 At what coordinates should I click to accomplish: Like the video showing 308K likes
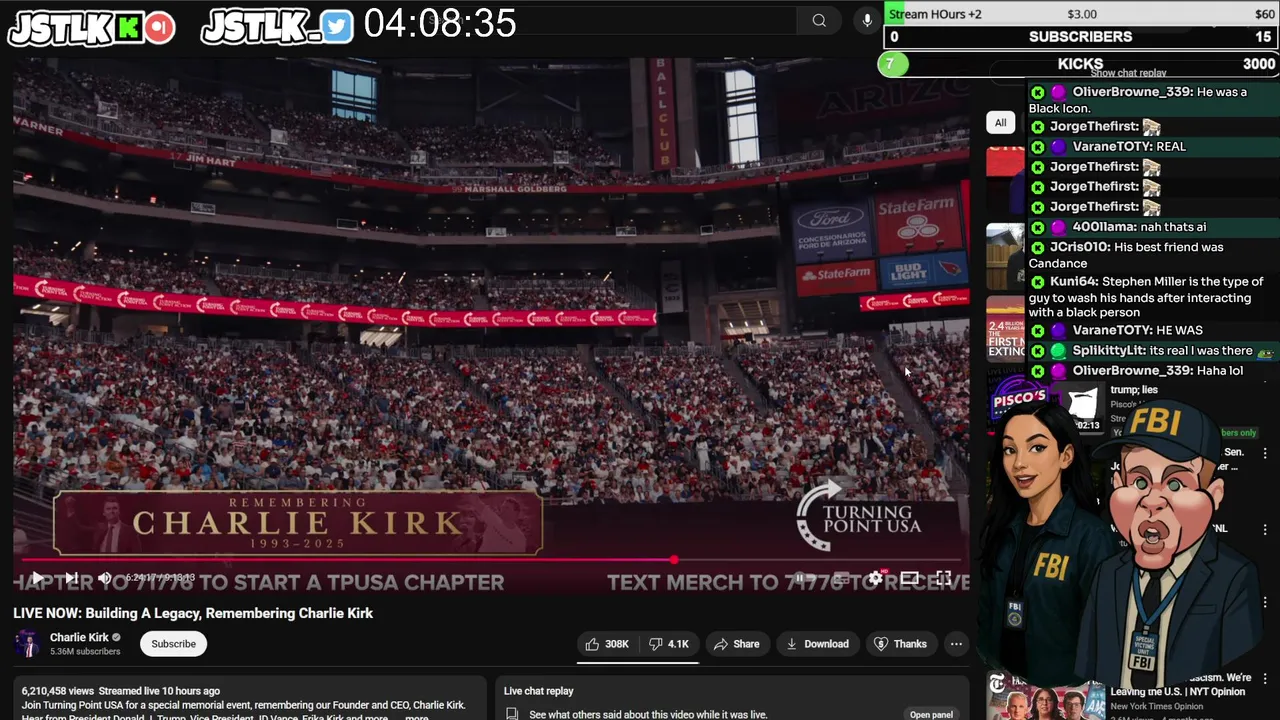click(607, 644)
